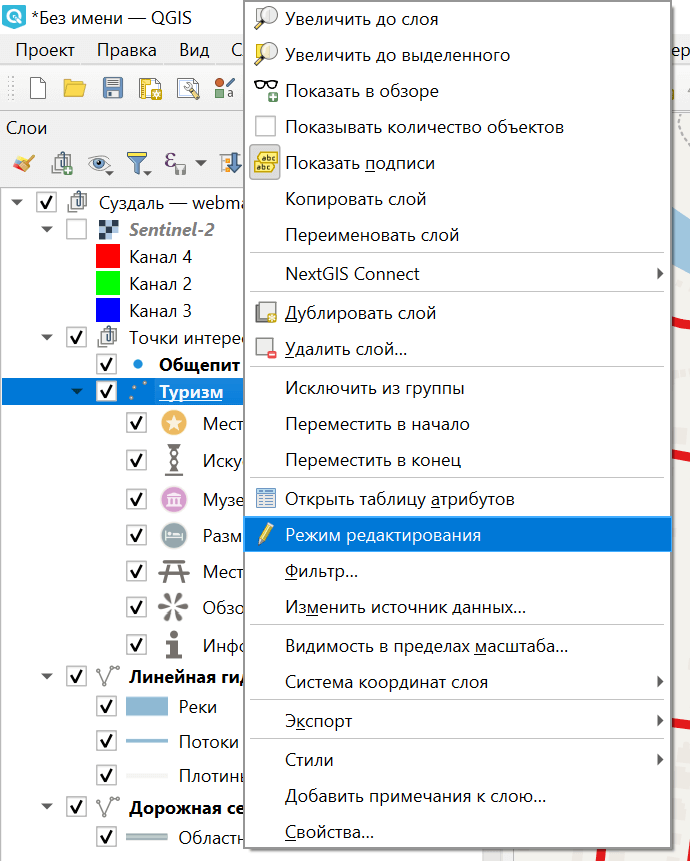Choose 'Система координат слоя' submenu
The width and height of the screenshot is (690, 861).
pos(457,682)
